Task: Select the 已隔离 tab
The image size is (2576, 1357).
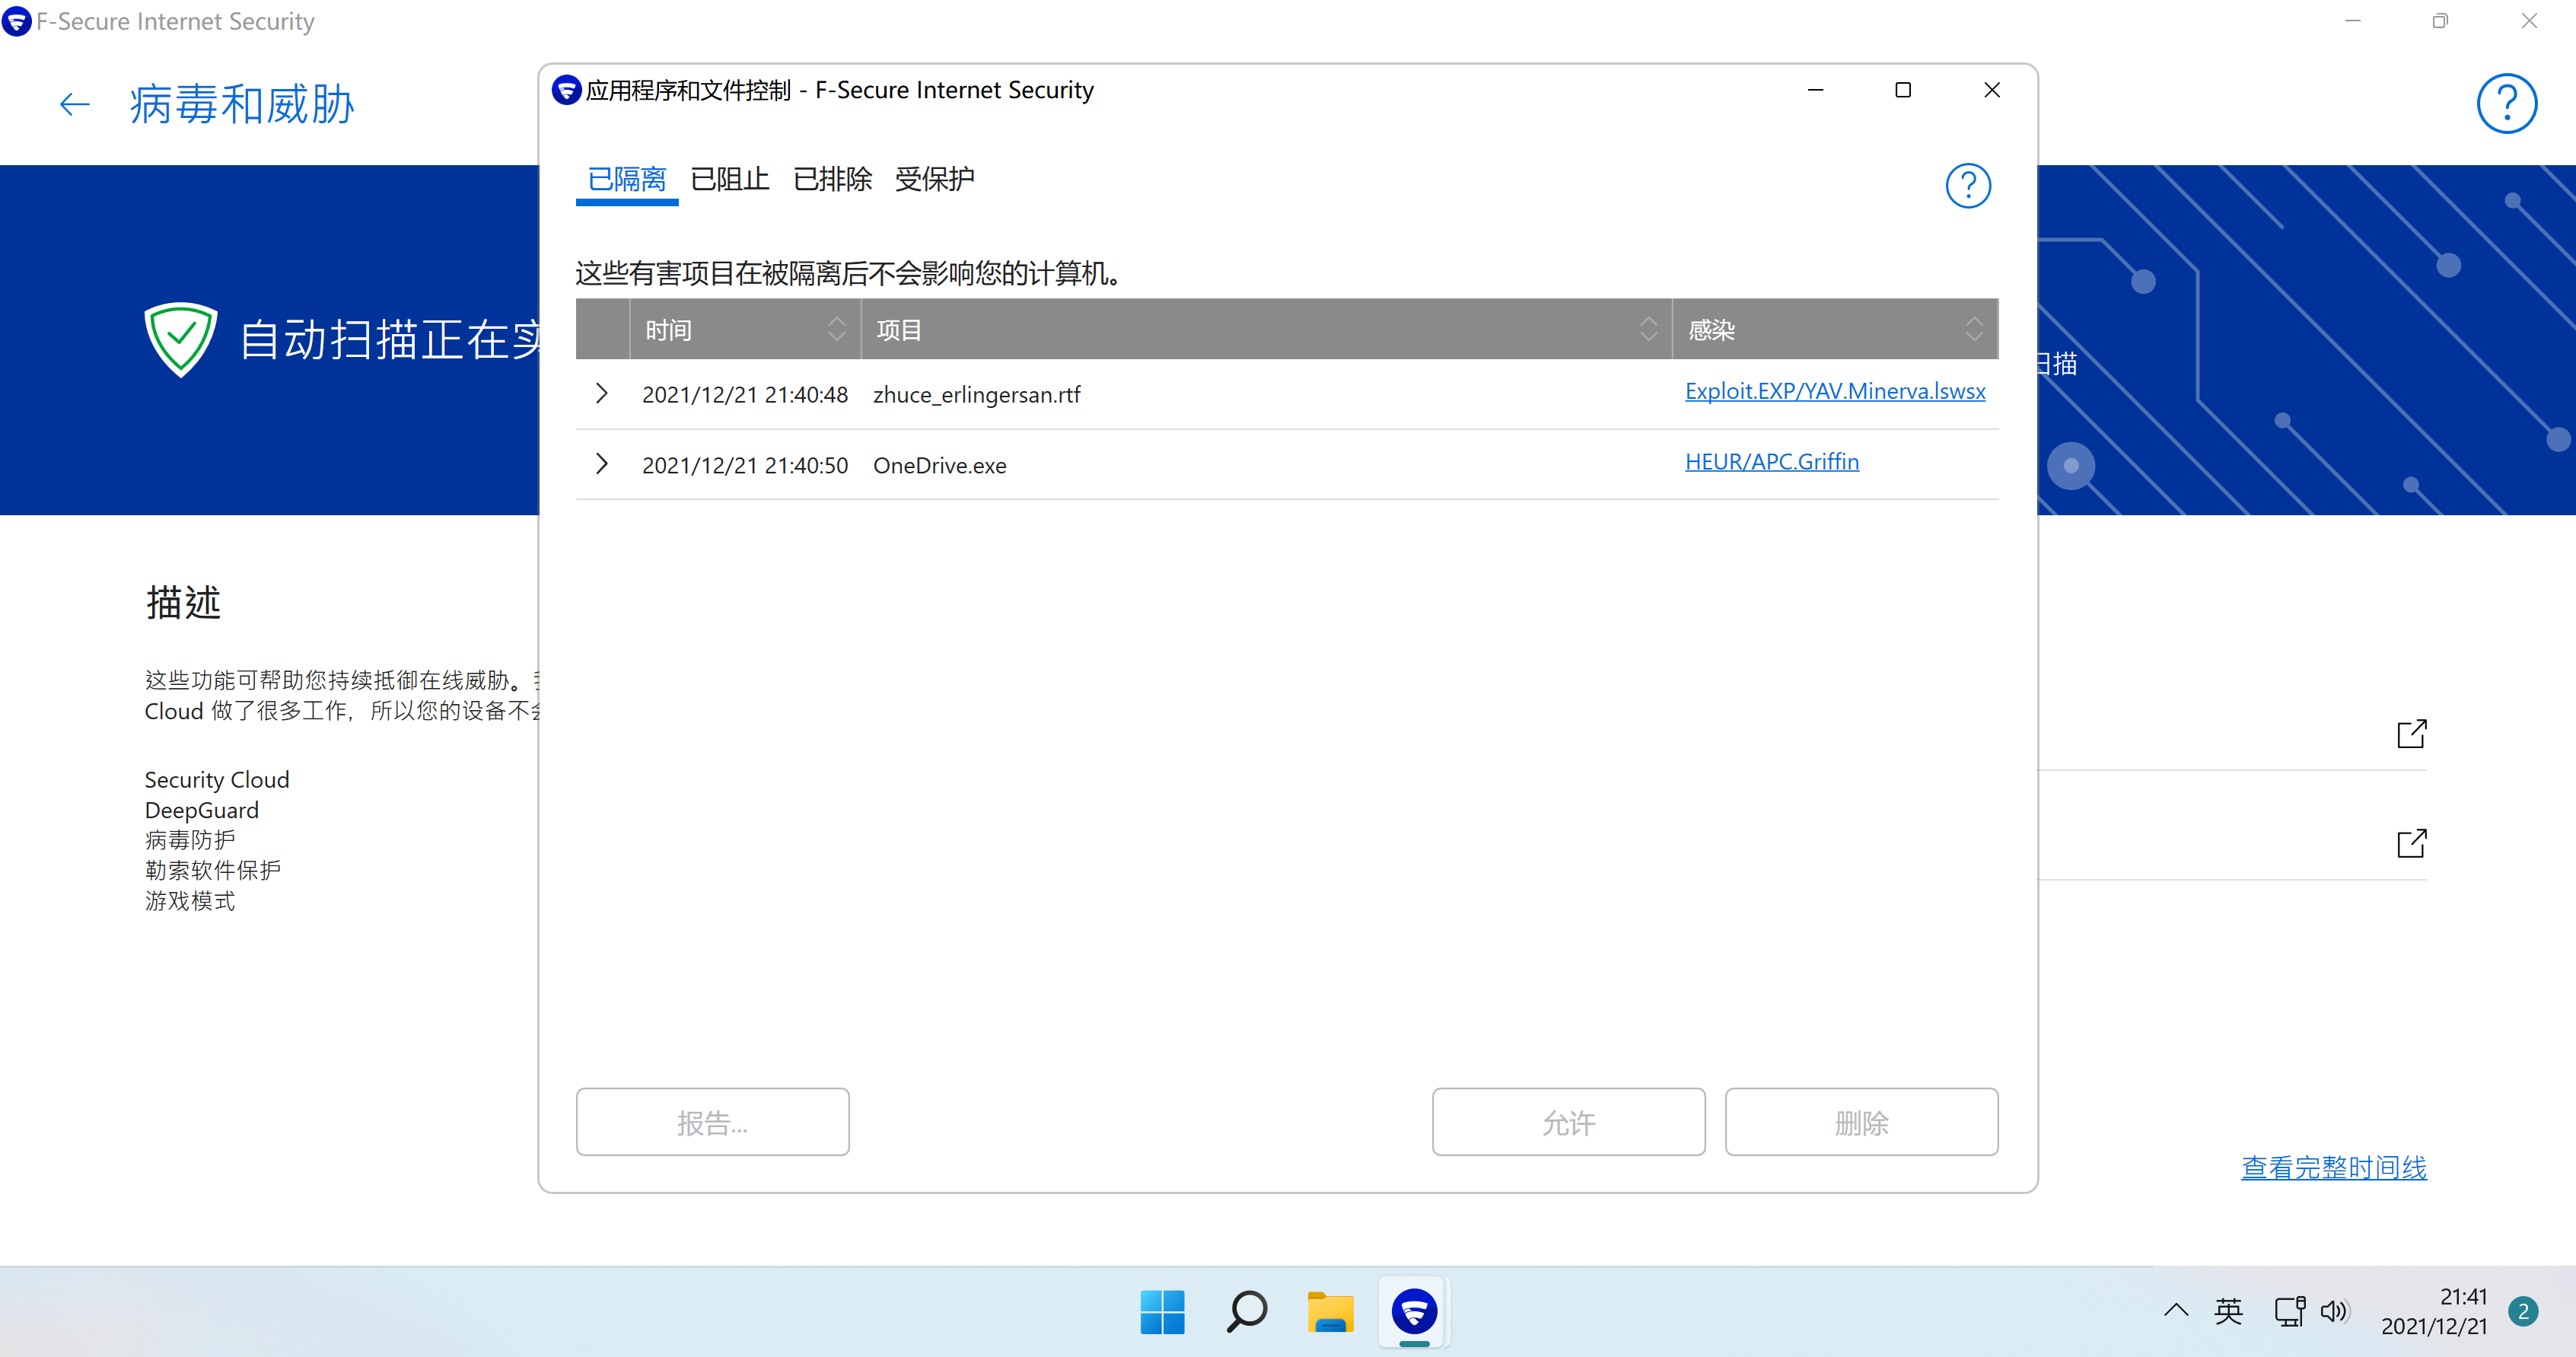Action: [627, 179]
